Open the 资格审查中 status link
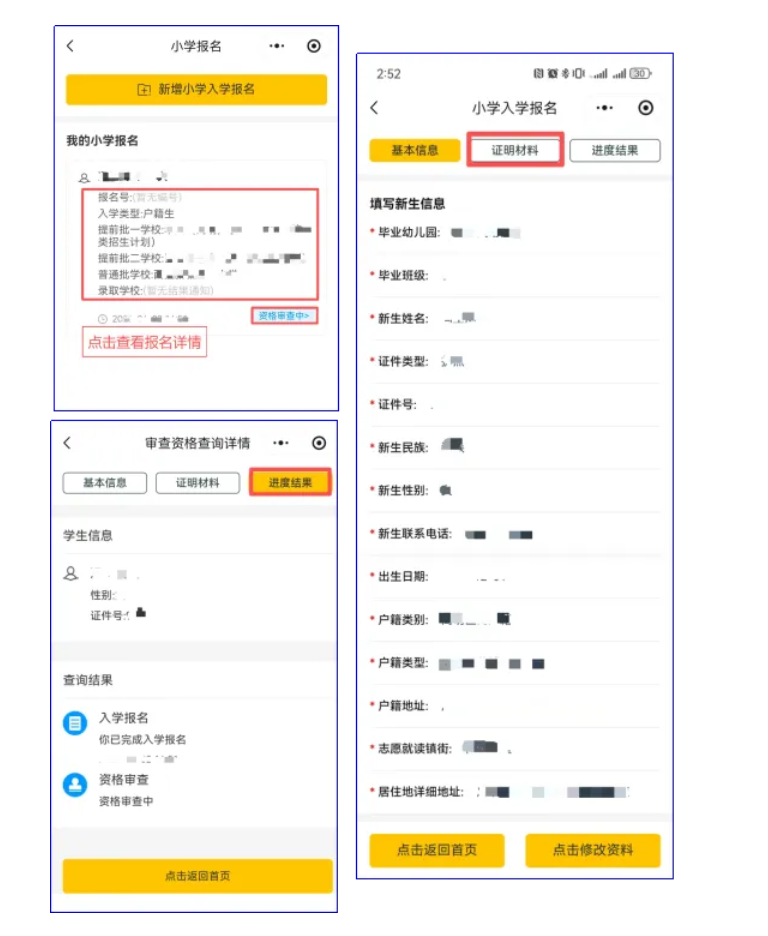768x936 pixels. point(284,316)
